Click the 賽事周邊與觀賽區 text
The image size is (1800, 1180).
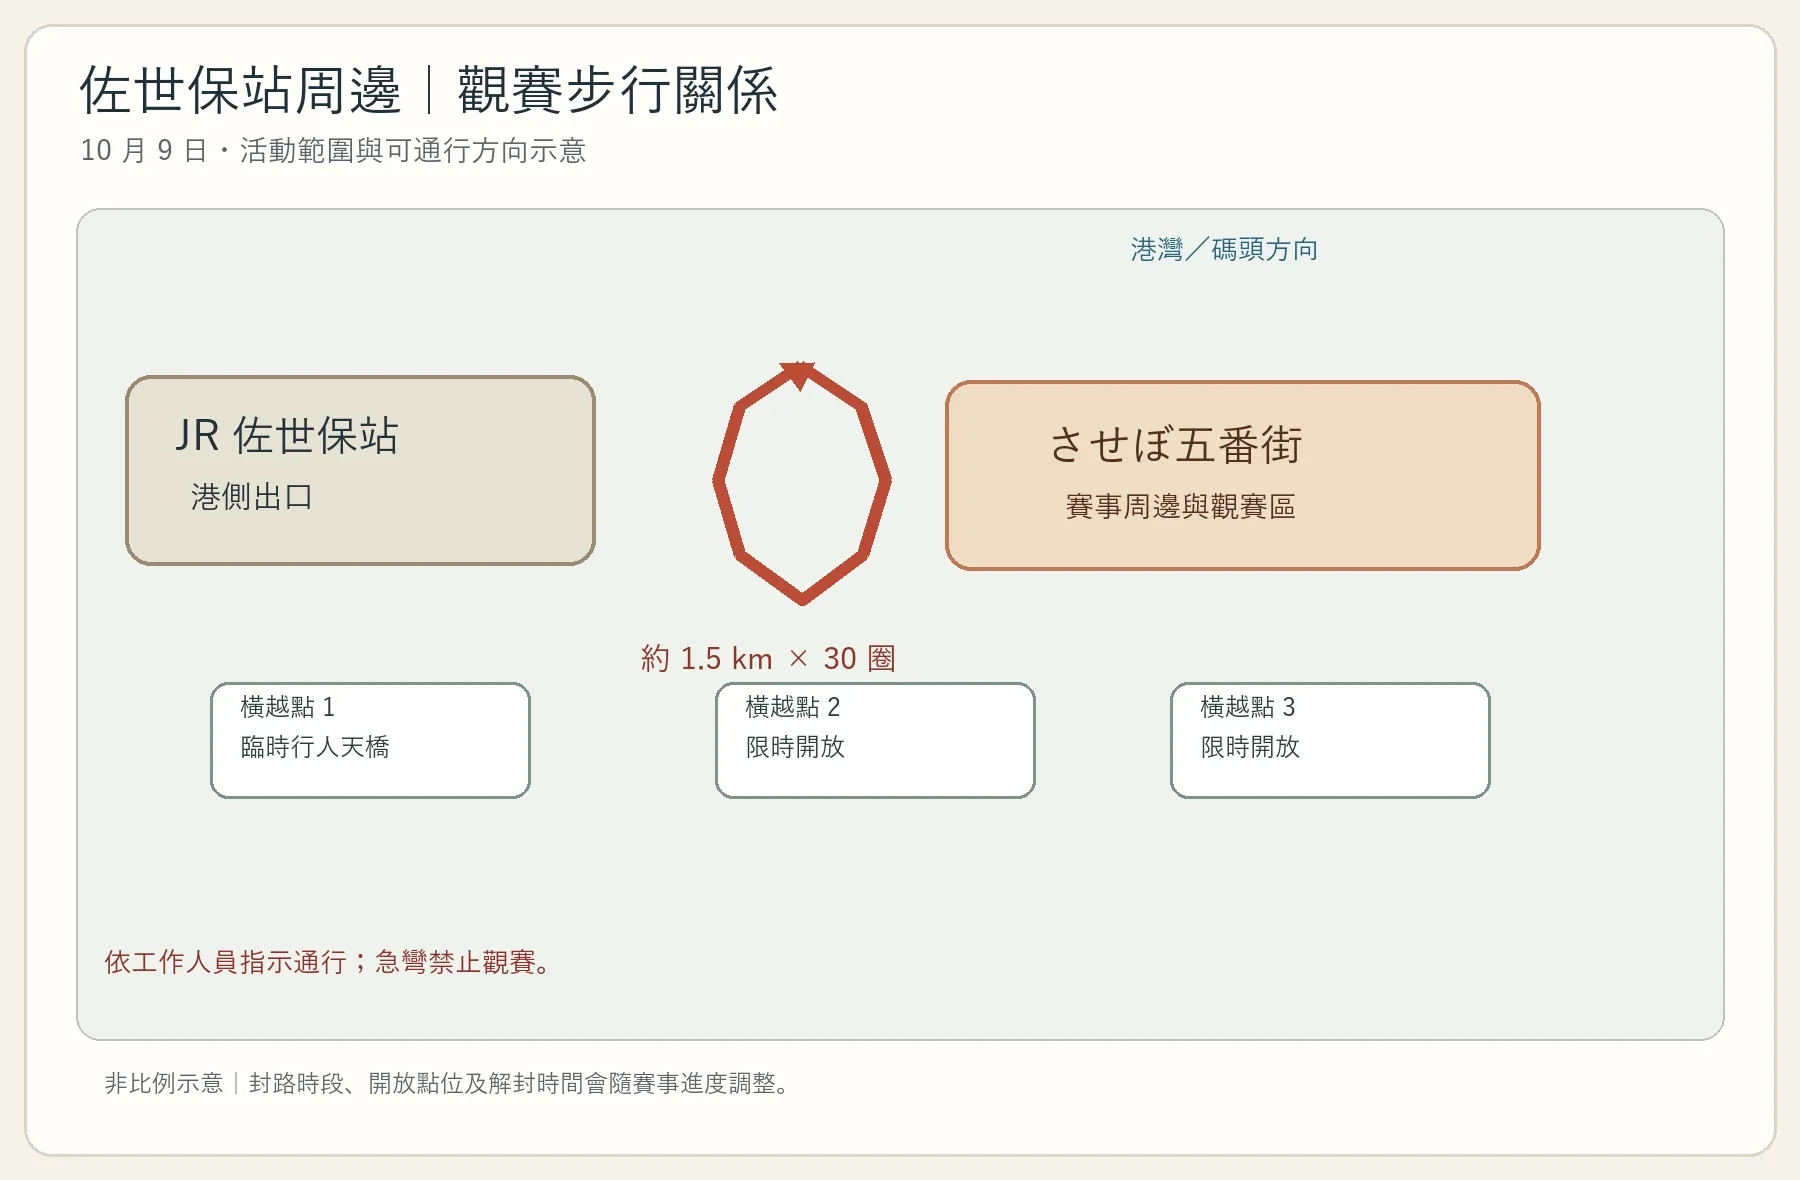[x=1180, y=506]
